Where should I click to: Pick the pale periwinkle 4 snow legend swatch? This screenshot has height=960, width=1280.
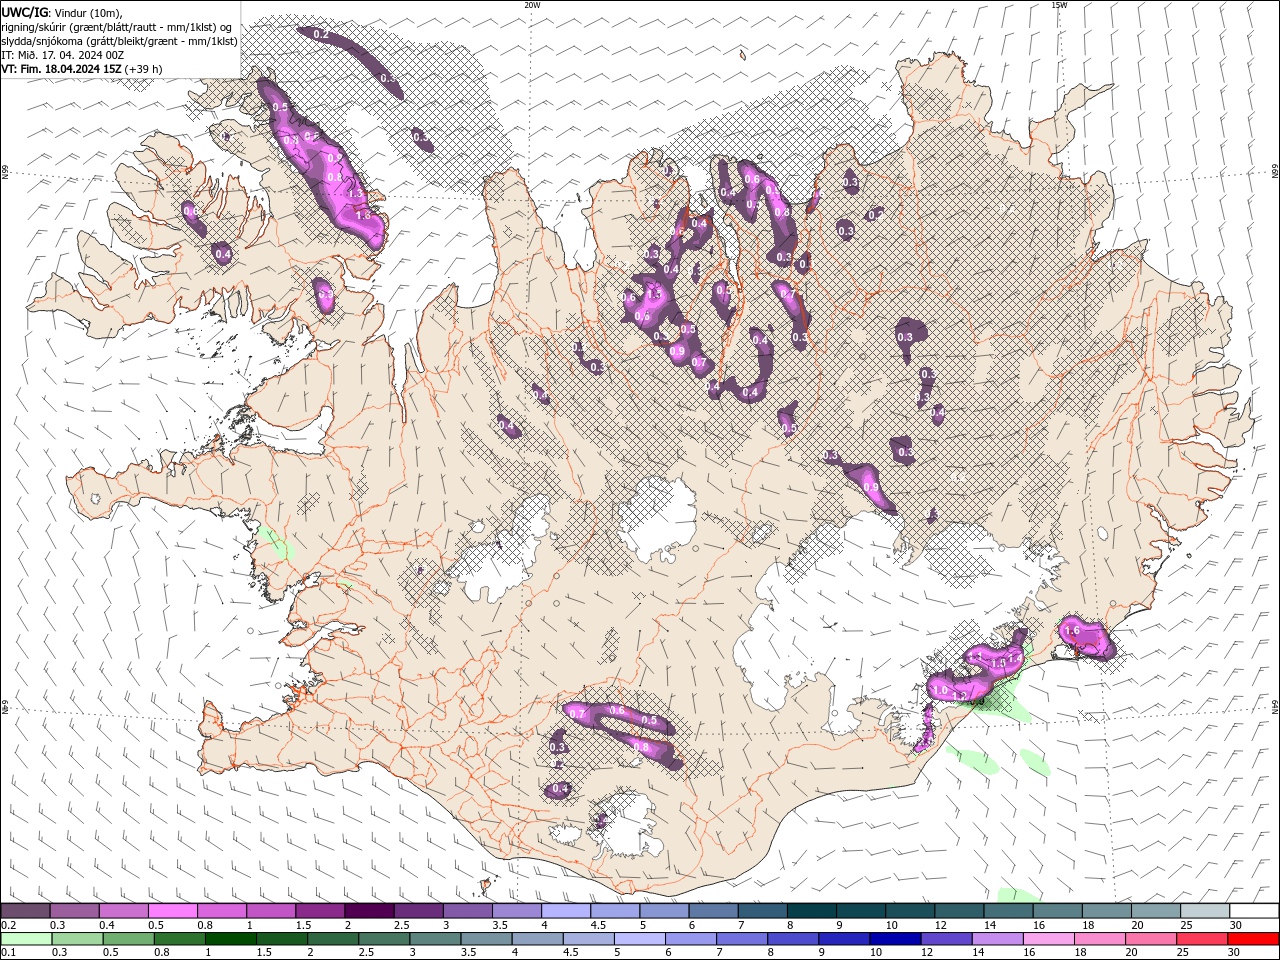564,911
